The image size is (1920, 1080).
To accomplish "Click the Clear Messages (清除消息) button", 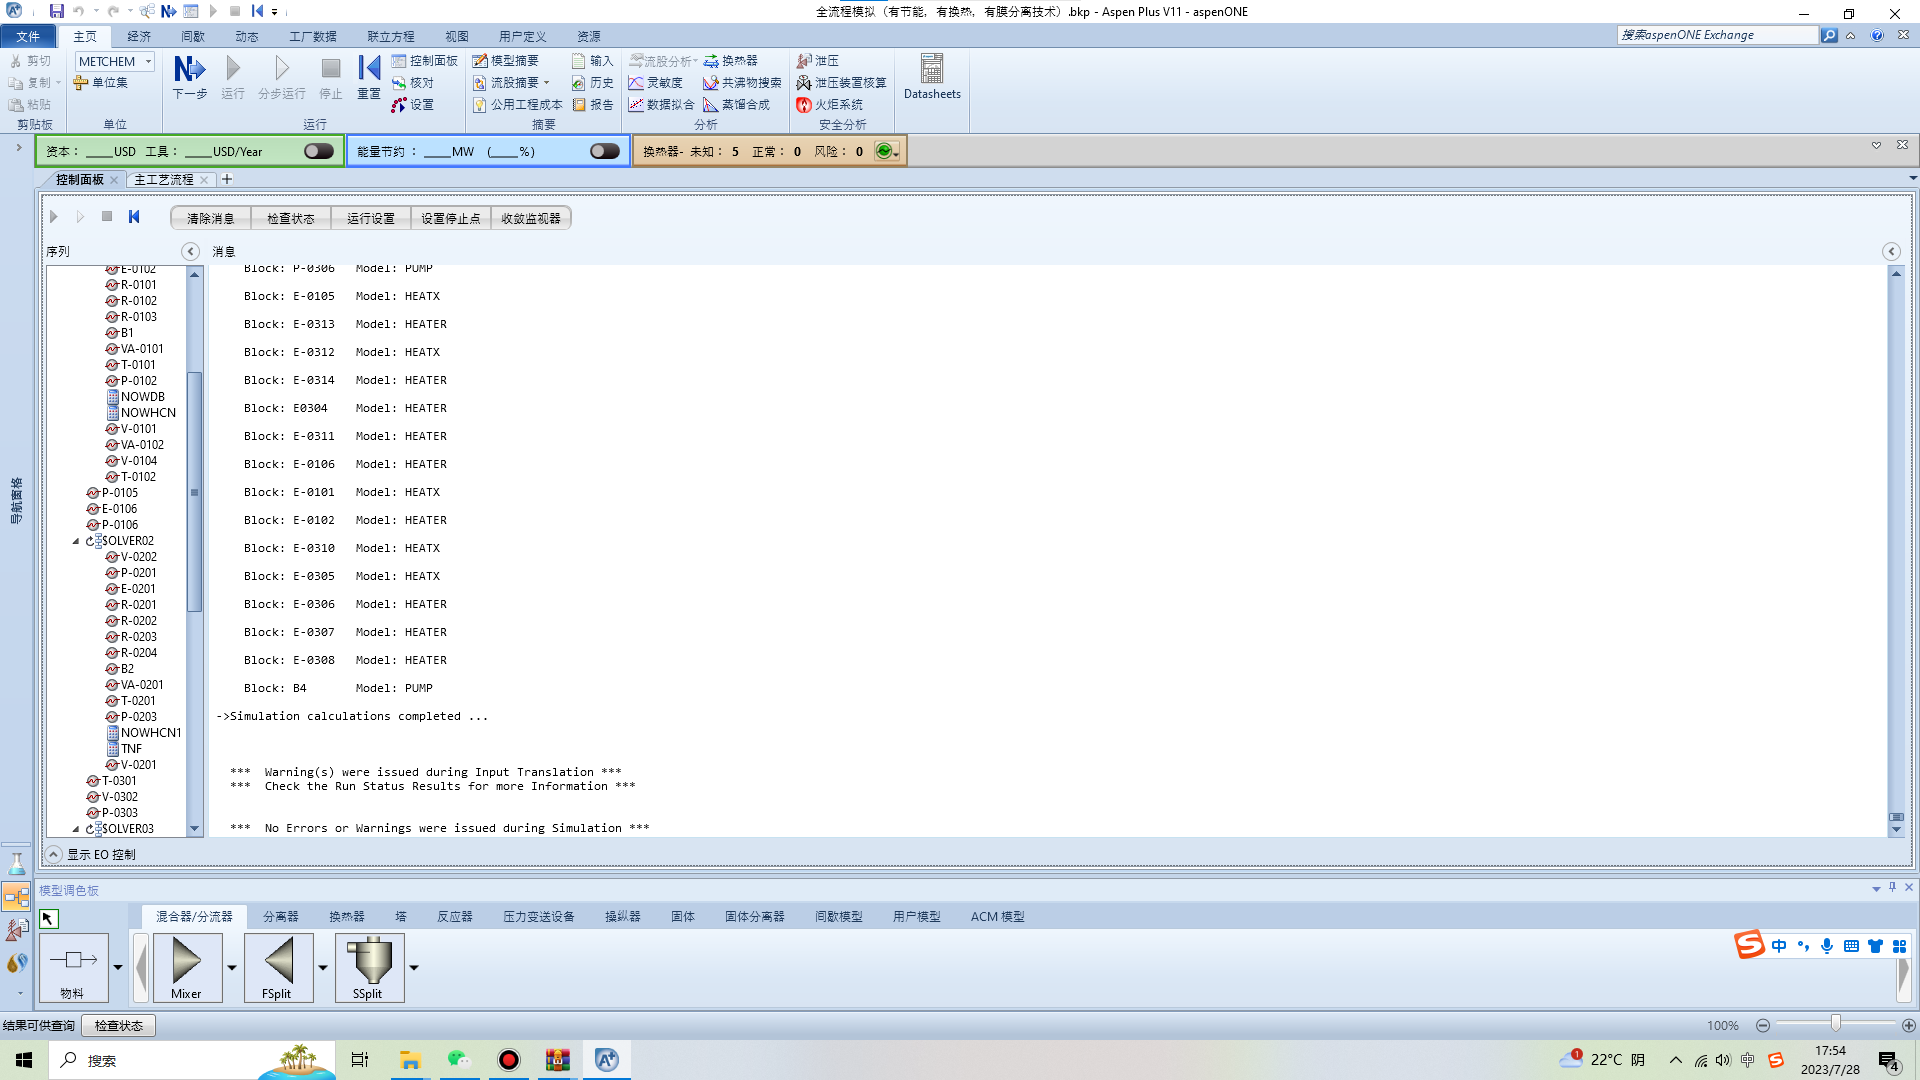I will tap(210, 218).
